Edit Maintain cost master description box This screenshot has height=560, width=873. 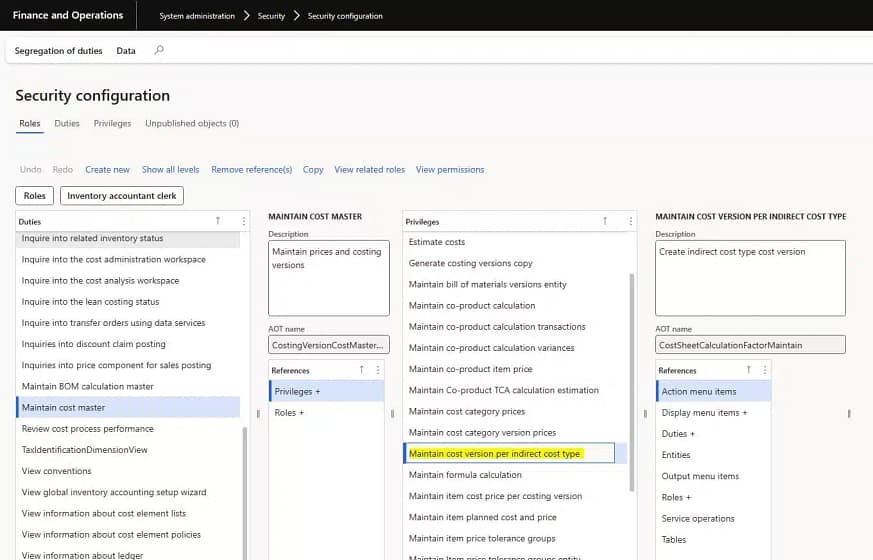(x=328, y=278)
